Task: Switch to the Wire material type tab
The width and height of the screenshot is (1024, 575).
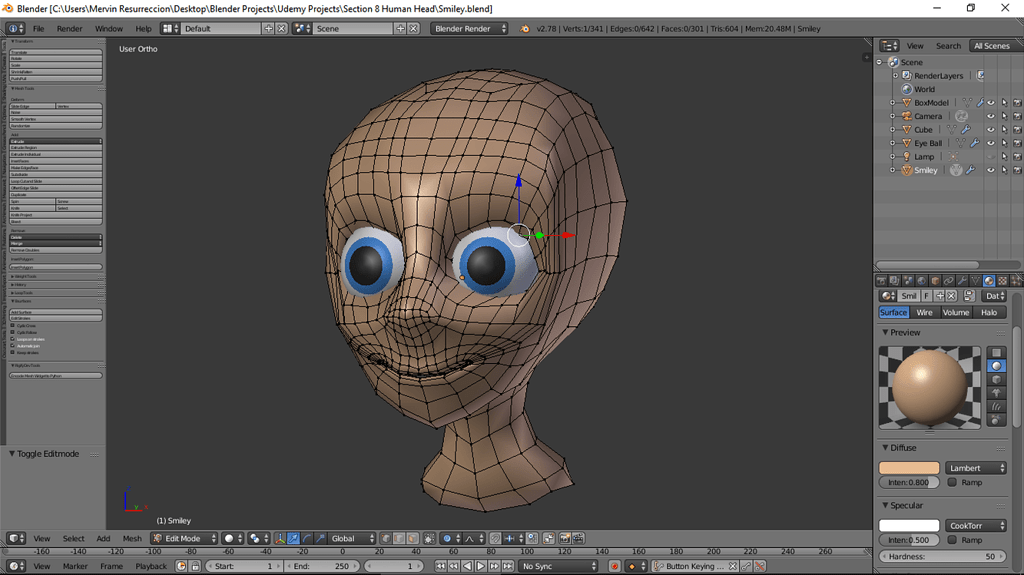Action: tap(925, 312)
